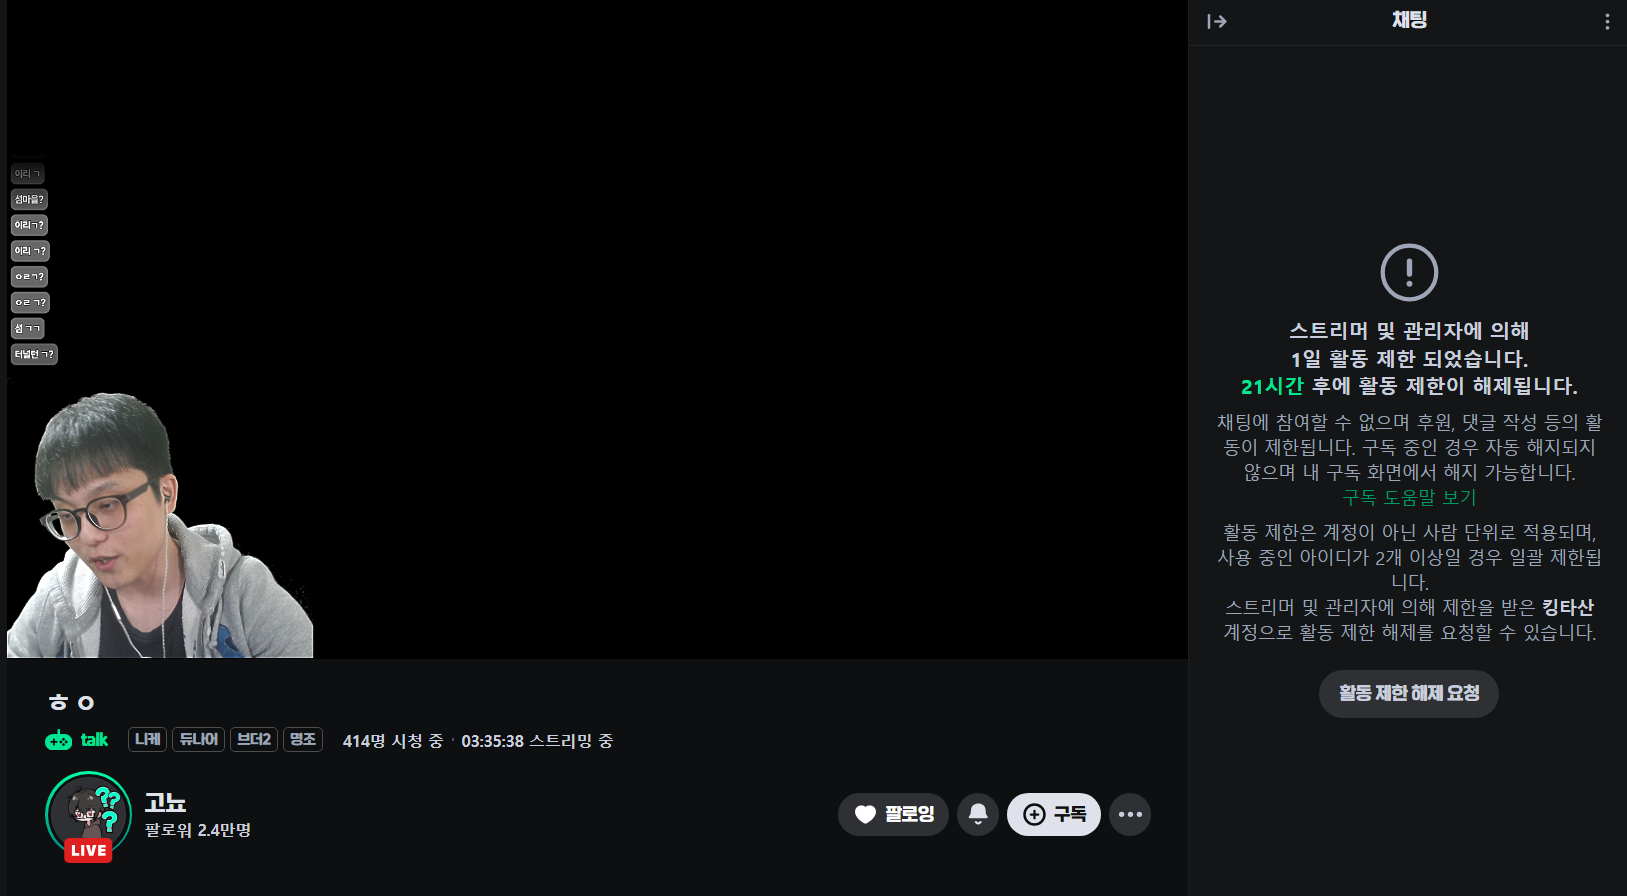Click the green gamepad category icon
The image size is (1627, 896).
click(x=58, y=740)
